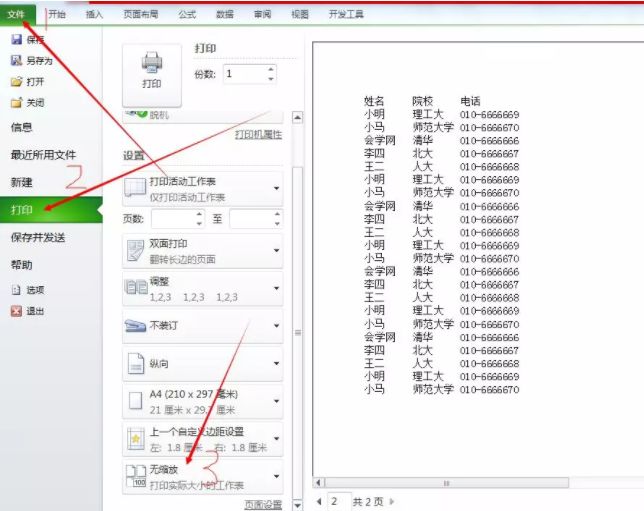Screen dimensions: 644x511
Task: Expand the 双面打印 dropdown
Action: (x=276, y=250)
